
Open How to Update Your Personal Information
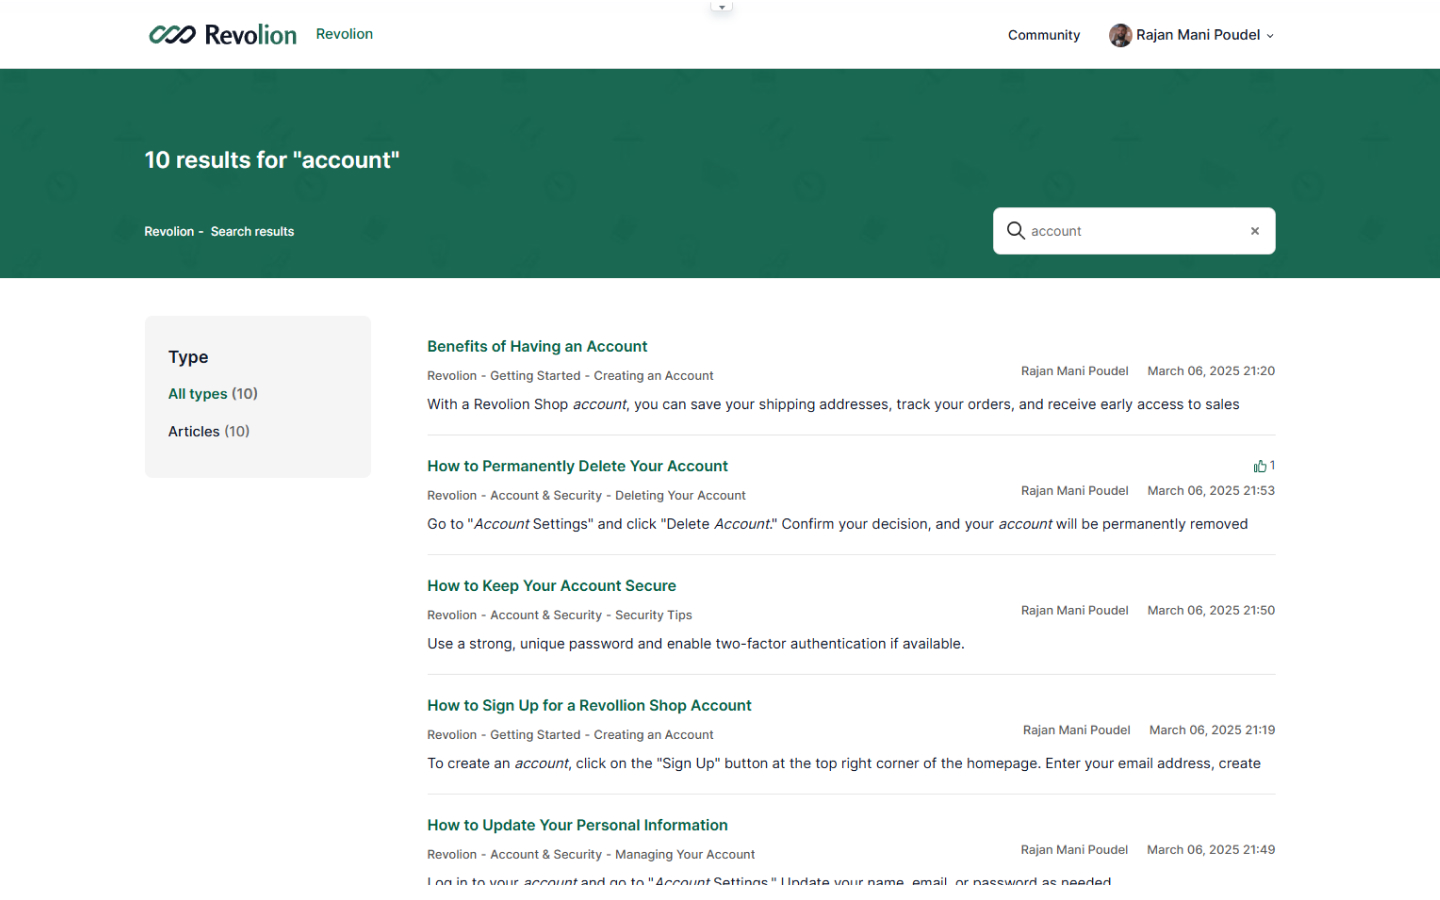pyautogui.click(x=577, y=825)
